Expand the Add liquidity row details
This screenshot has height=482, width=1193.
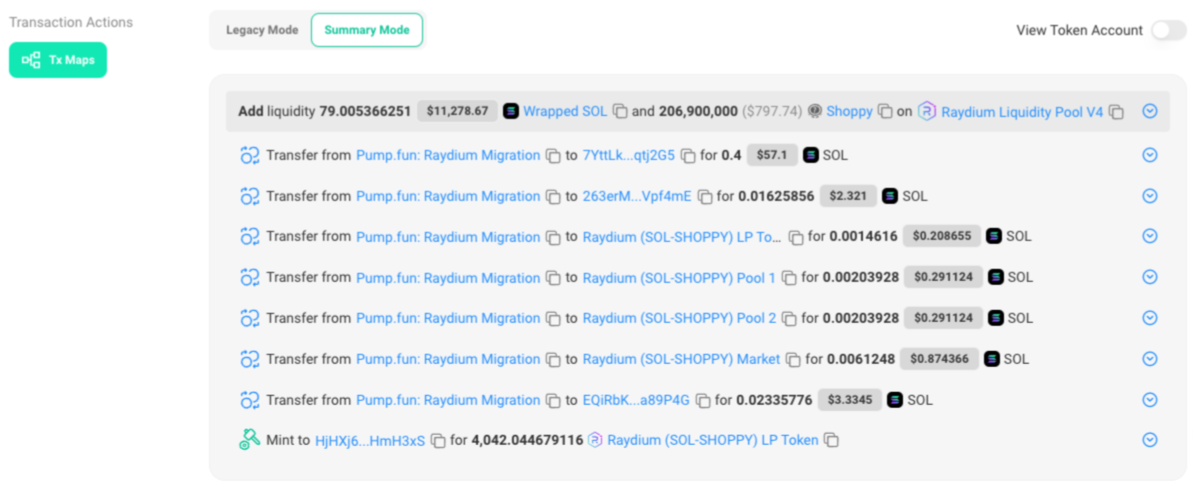tap(1149, 111)
